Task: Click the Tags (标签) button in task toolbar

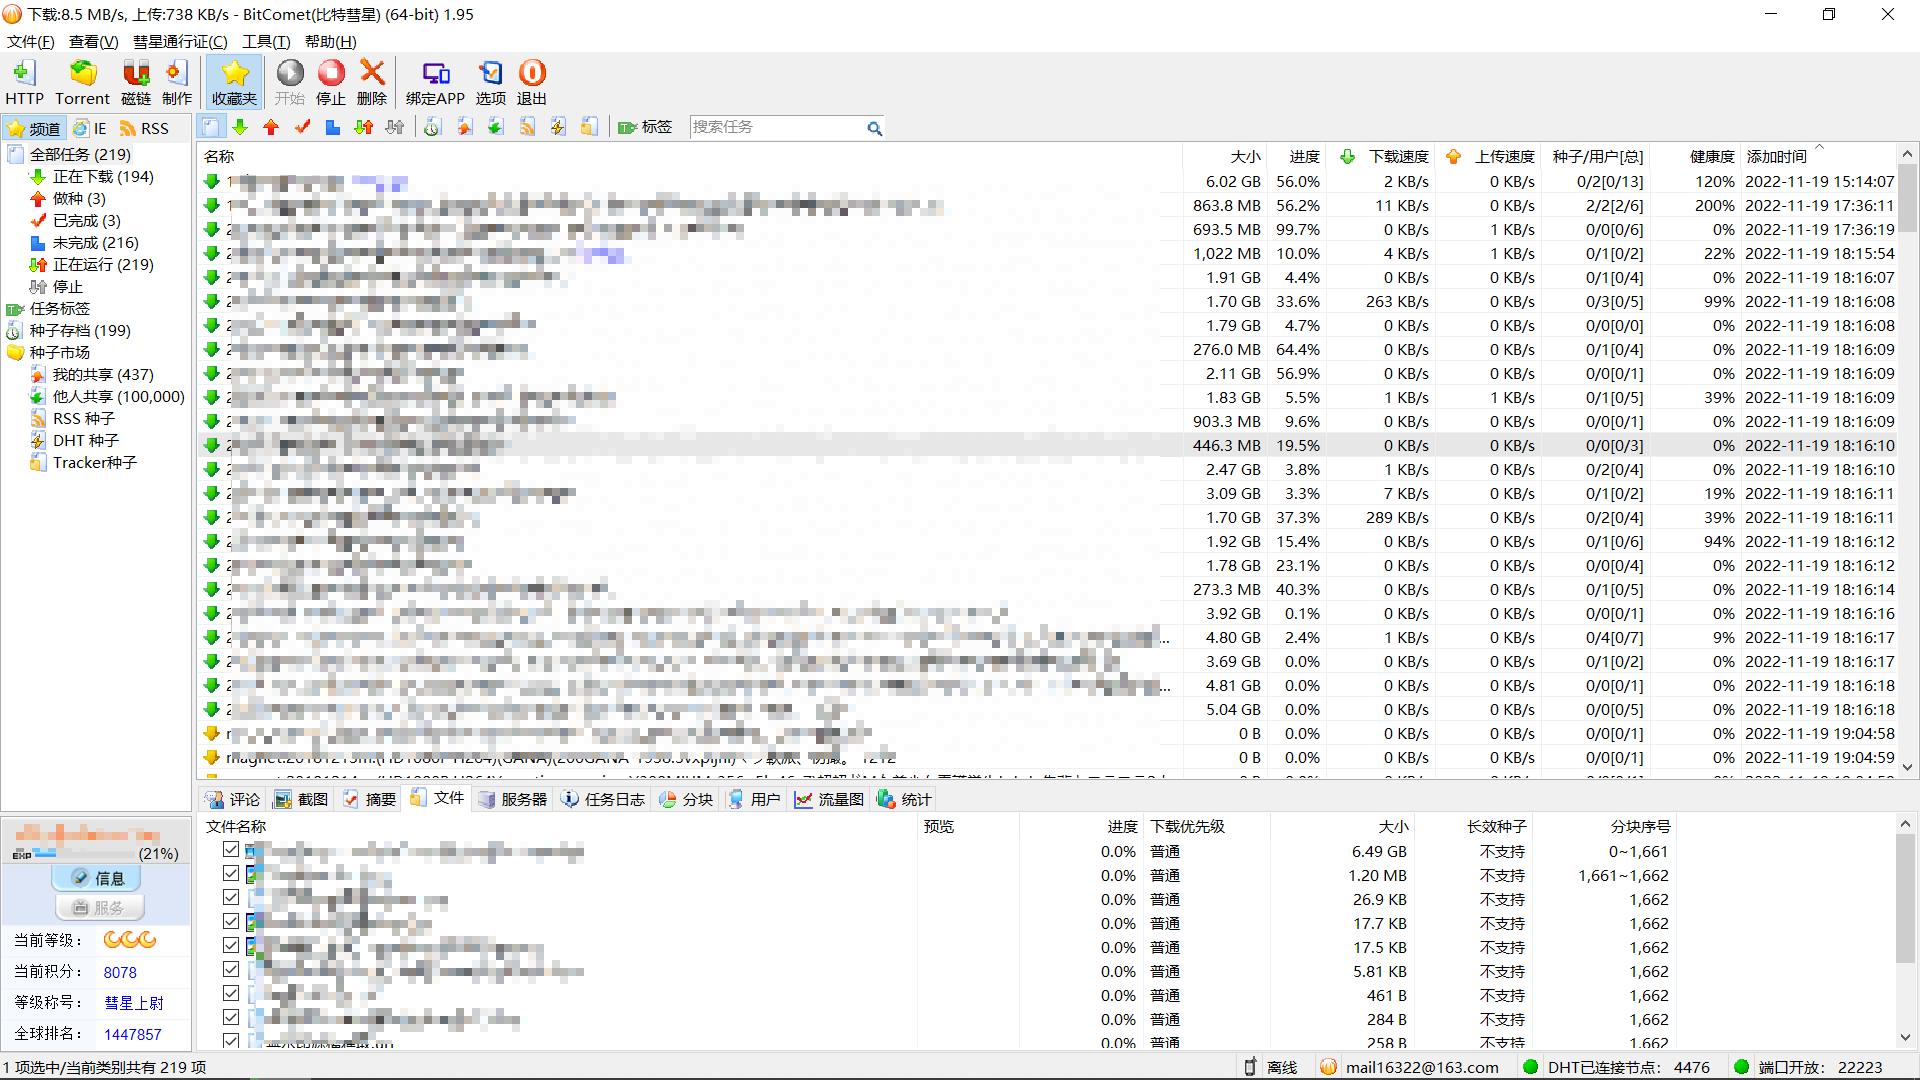Action: pyautogui.click(x=645, y=127)
